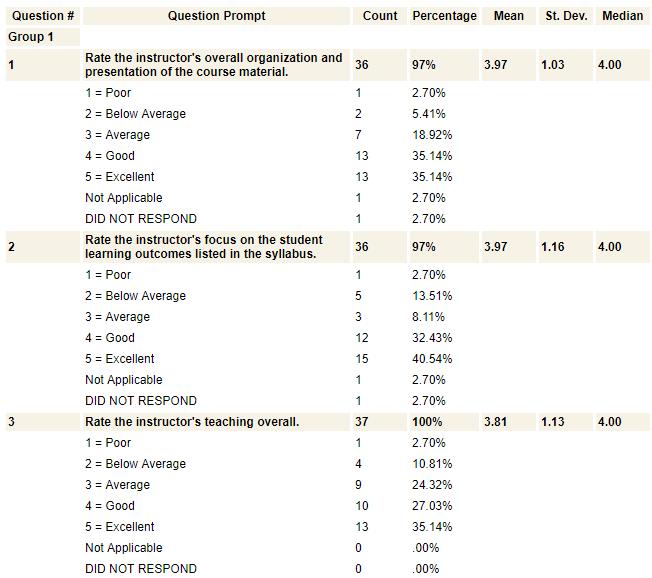Select the "Count" column header

point(380,16)
